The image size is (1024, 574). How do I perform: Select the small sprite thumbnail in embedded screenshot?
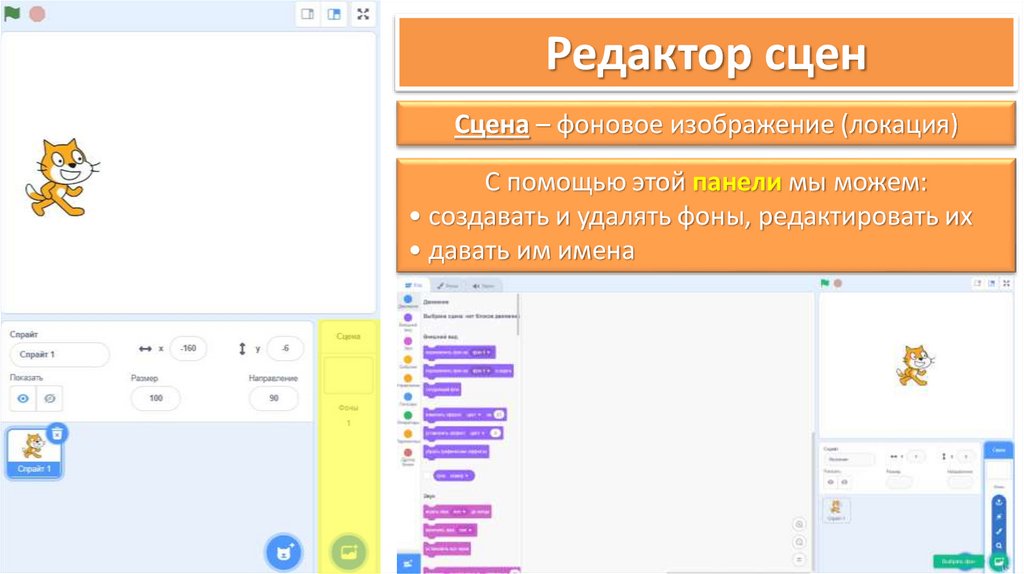836,509
